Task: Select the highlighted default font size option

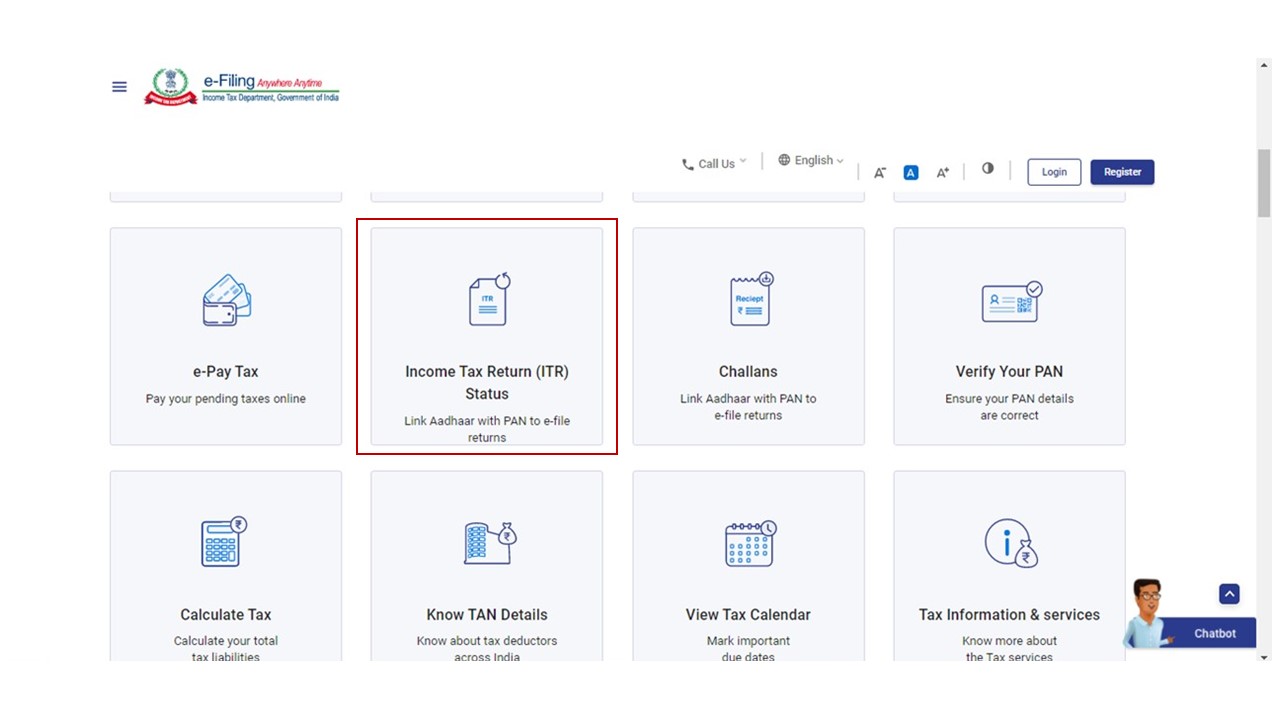Action: (x=910, y=171)
